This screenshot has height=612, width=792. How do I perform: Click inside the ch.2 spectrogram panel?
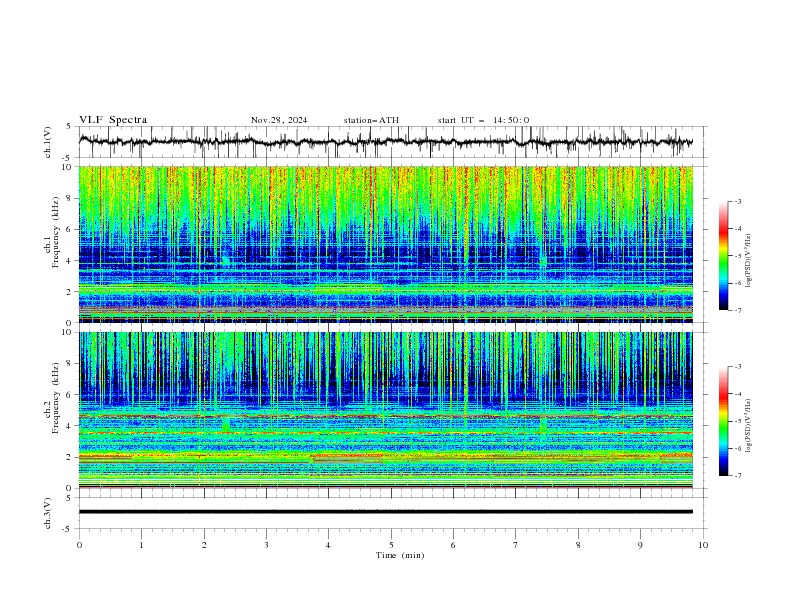[385, 410]
